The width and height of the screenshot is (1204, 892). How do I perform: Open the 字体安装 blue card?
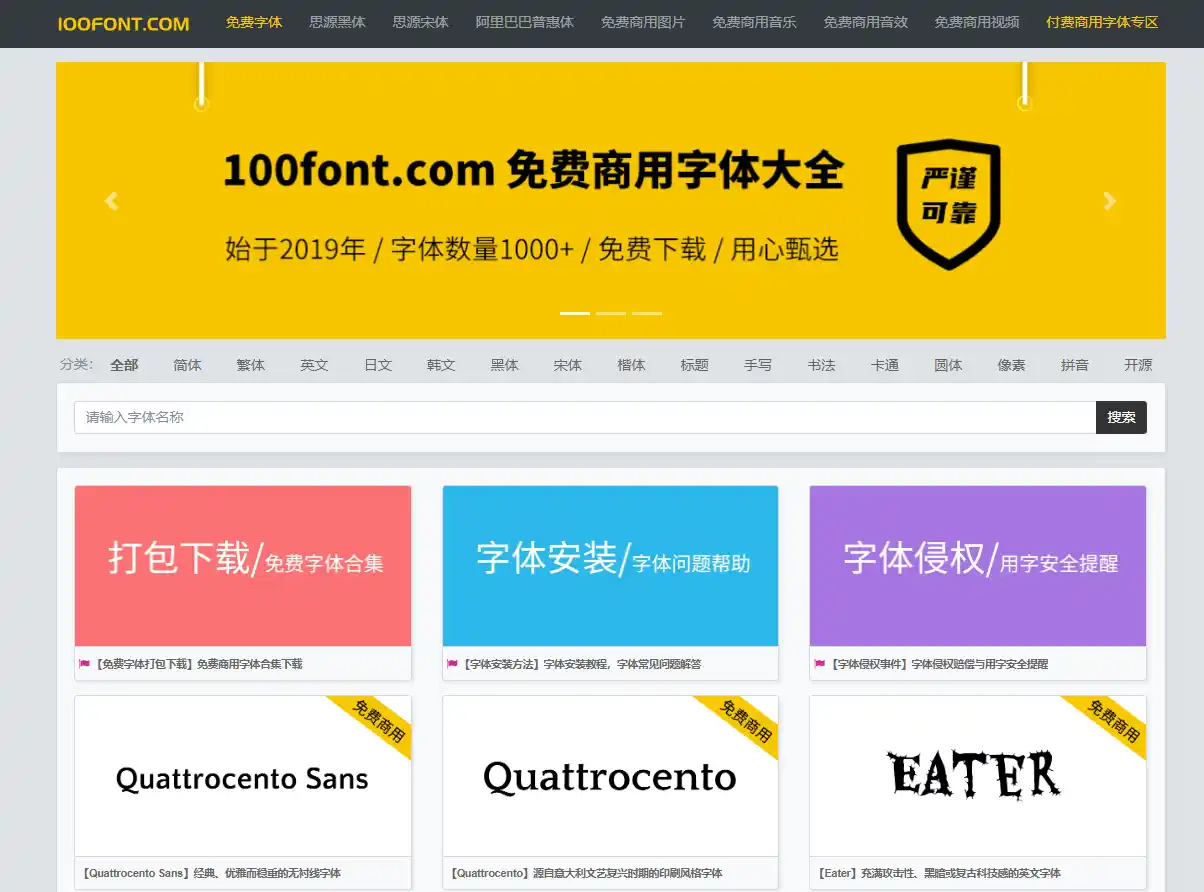(x=610, y=566)
